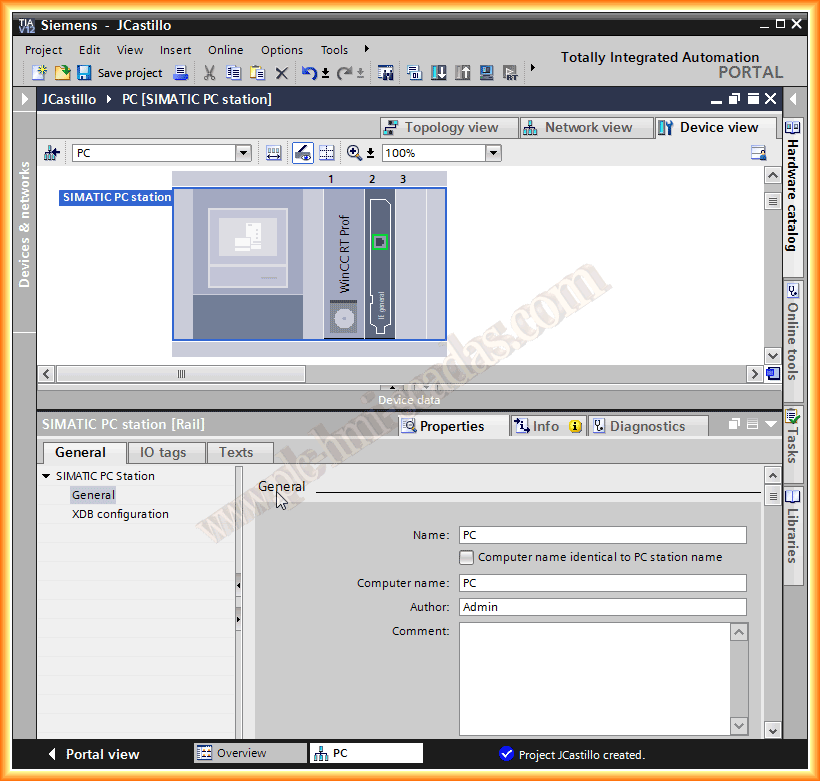
Task: Click the horizontal scrollbar thumb in device view
Action: 181,374
